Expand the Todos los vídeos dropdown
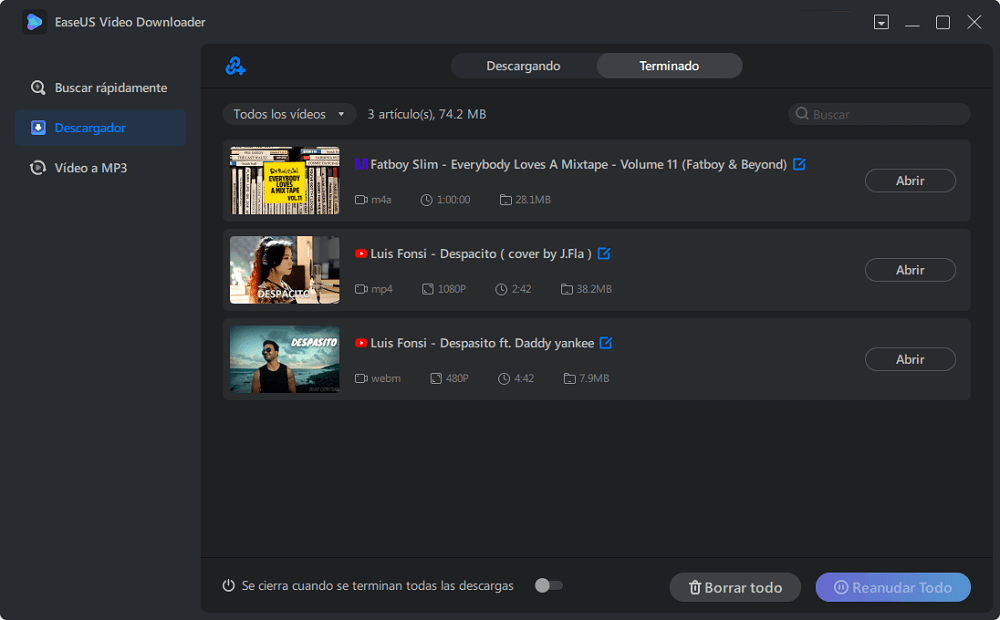The height and width of the screenshot is (620, 1000). (289, 114)
